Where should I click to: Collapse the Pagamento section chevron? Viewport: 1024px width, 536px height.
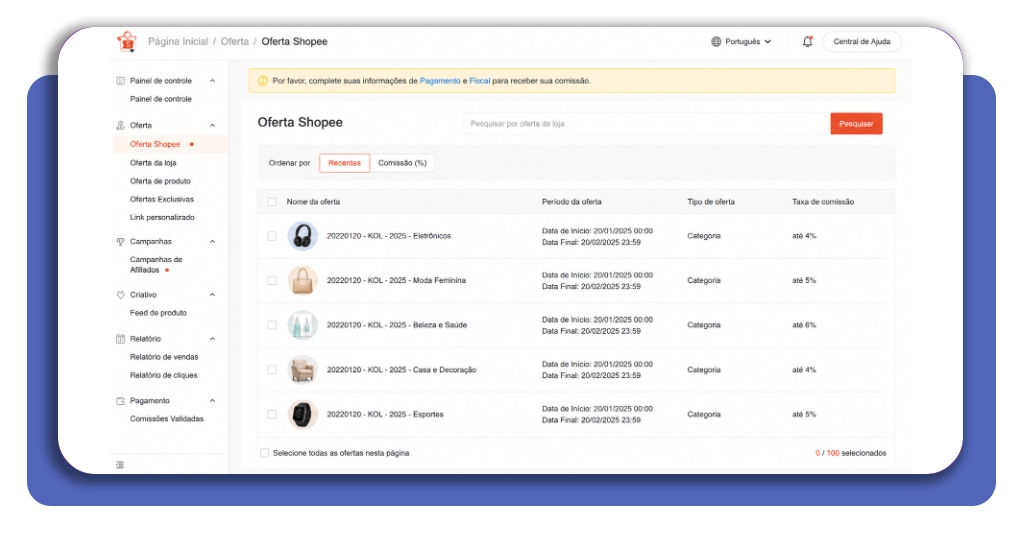pos(212,401)
